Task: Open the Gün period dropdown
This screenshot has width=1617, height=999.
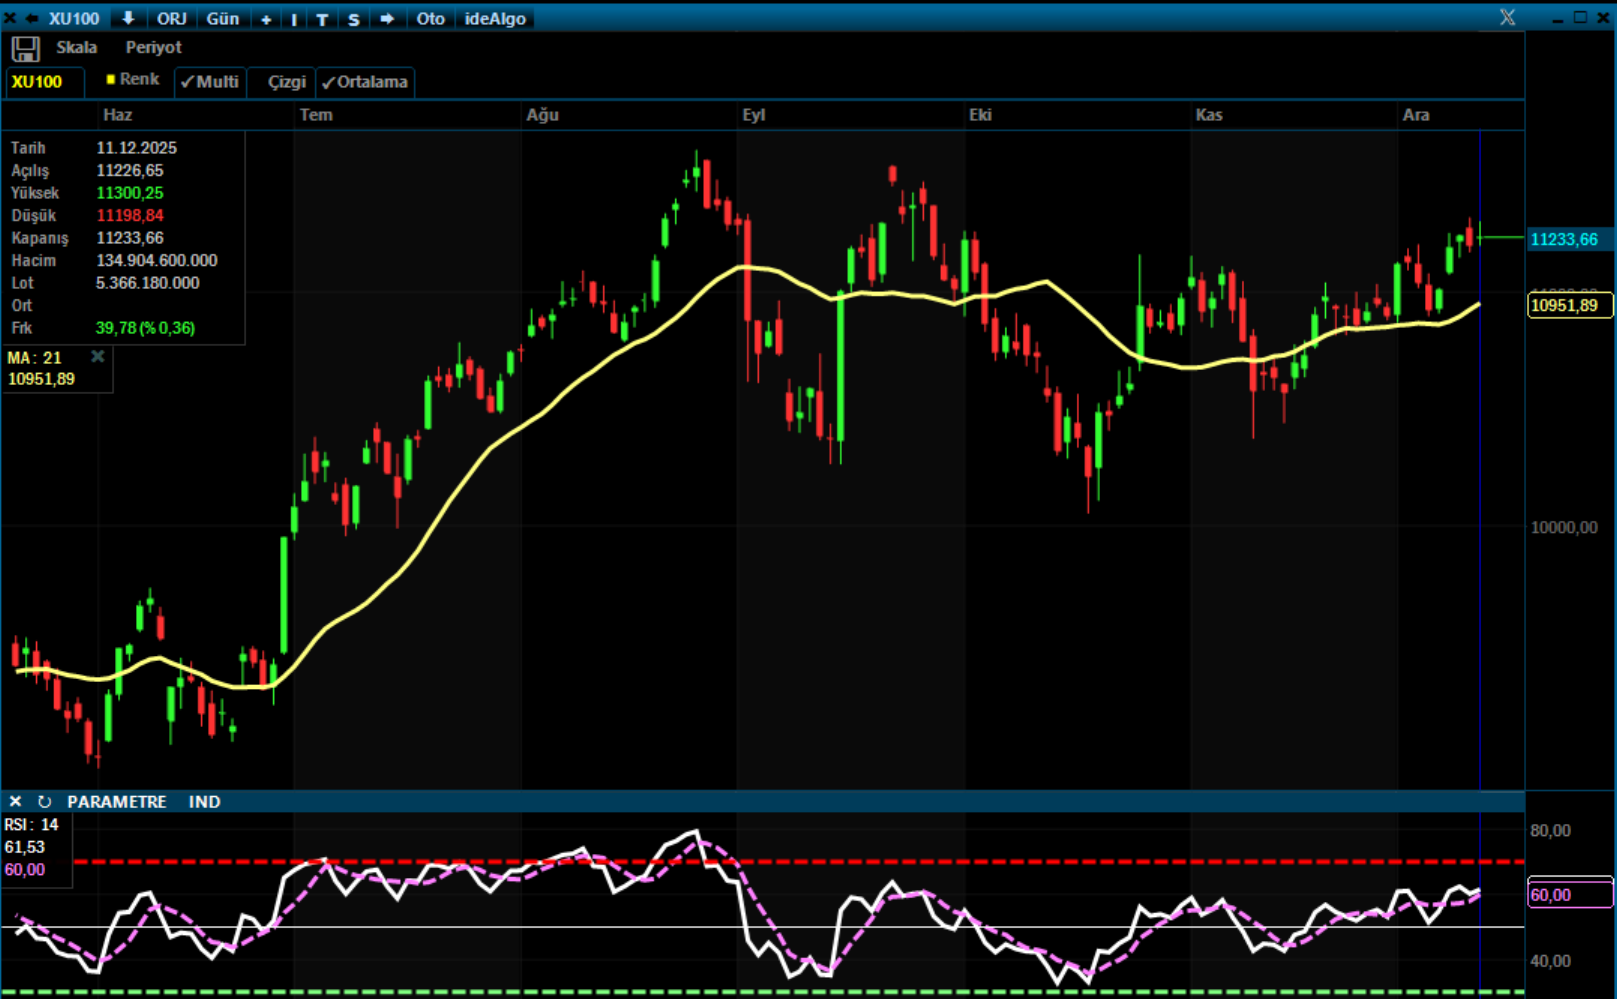Action: [222, 19]
